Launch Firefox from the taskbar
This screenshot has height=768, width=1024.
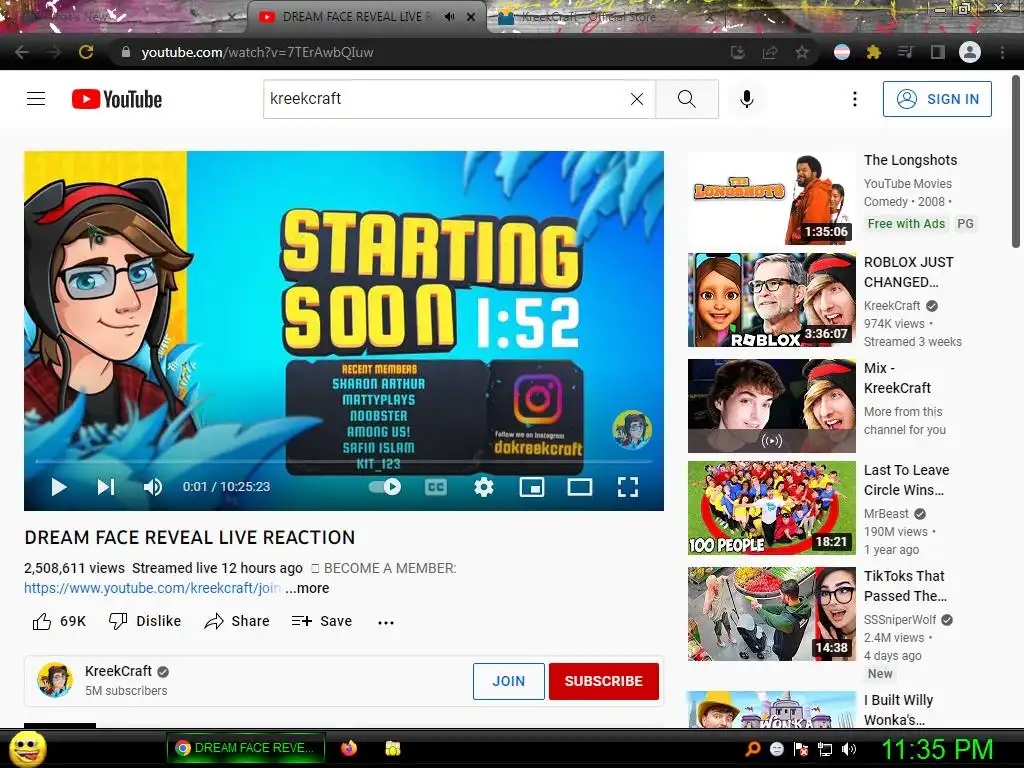tap(349, 748)
